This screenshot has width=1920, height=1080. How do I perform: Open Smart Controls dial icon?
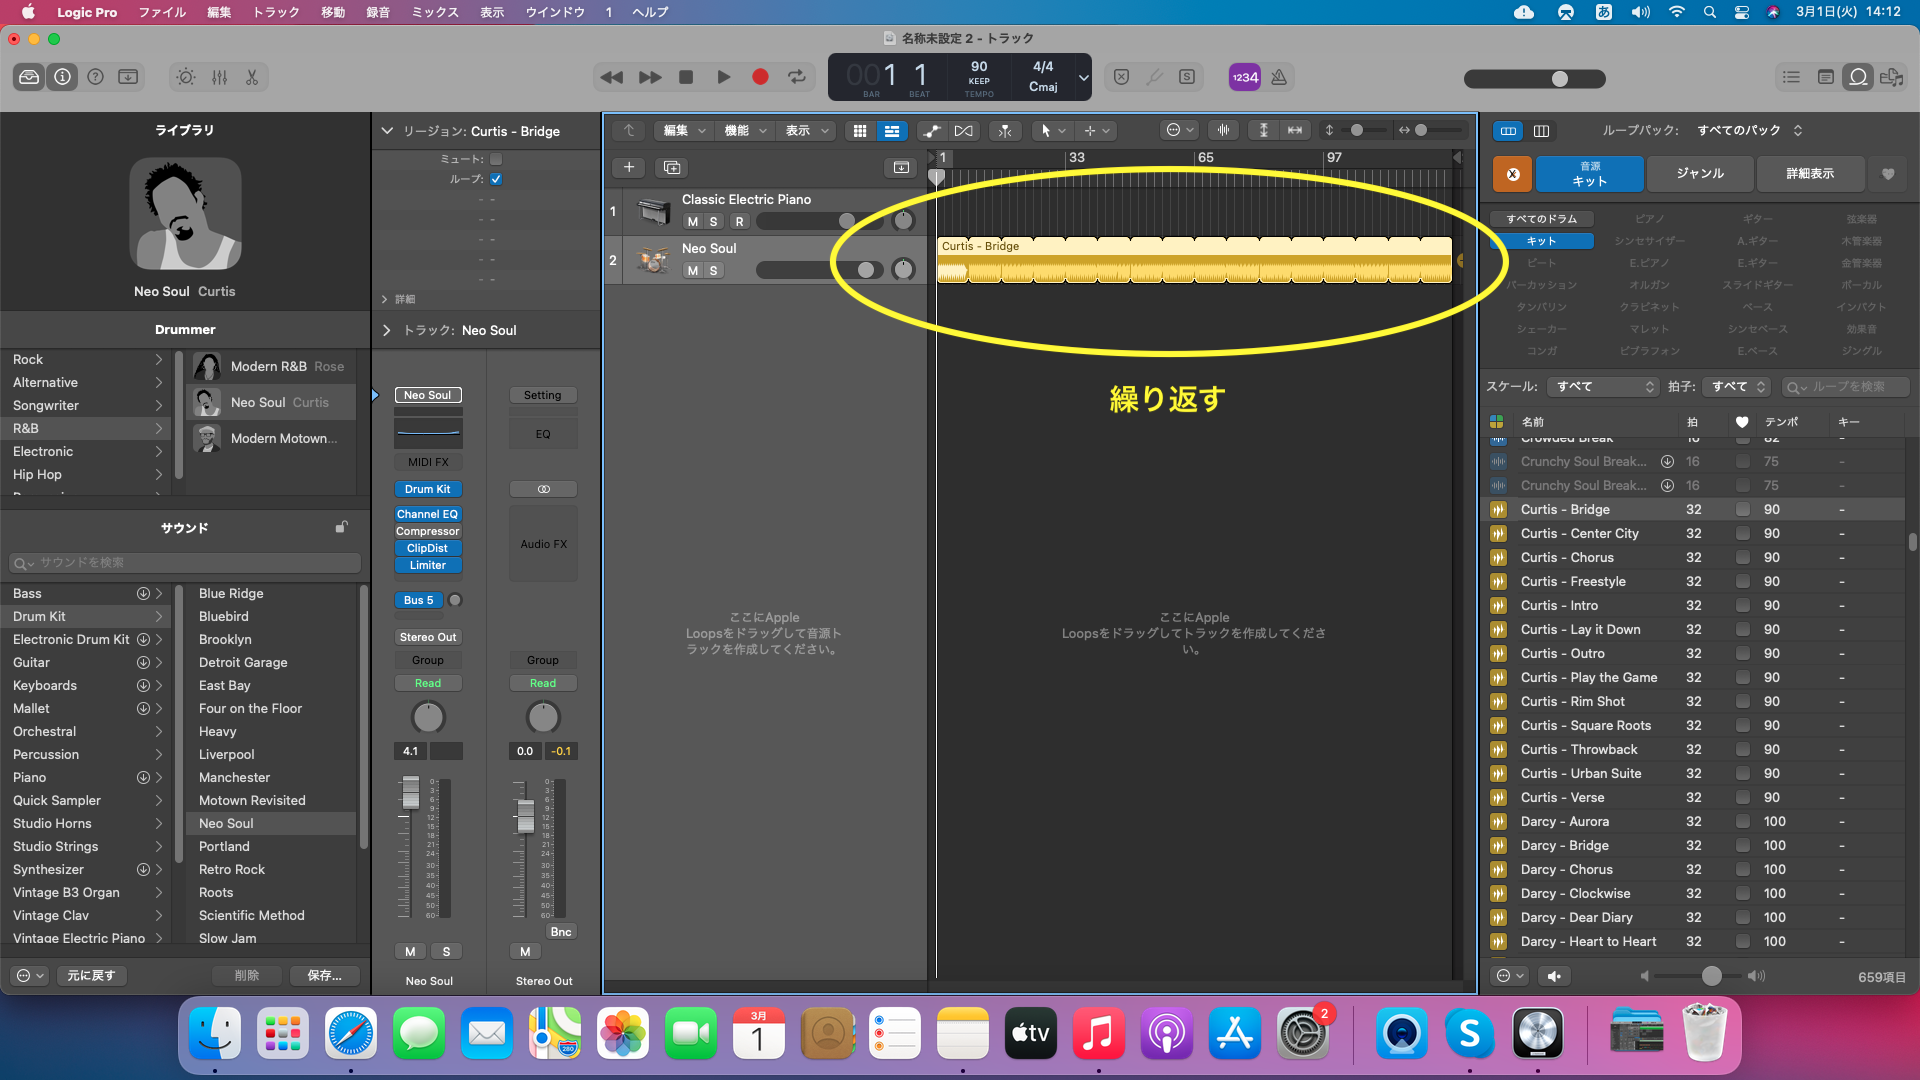(186, 77)
